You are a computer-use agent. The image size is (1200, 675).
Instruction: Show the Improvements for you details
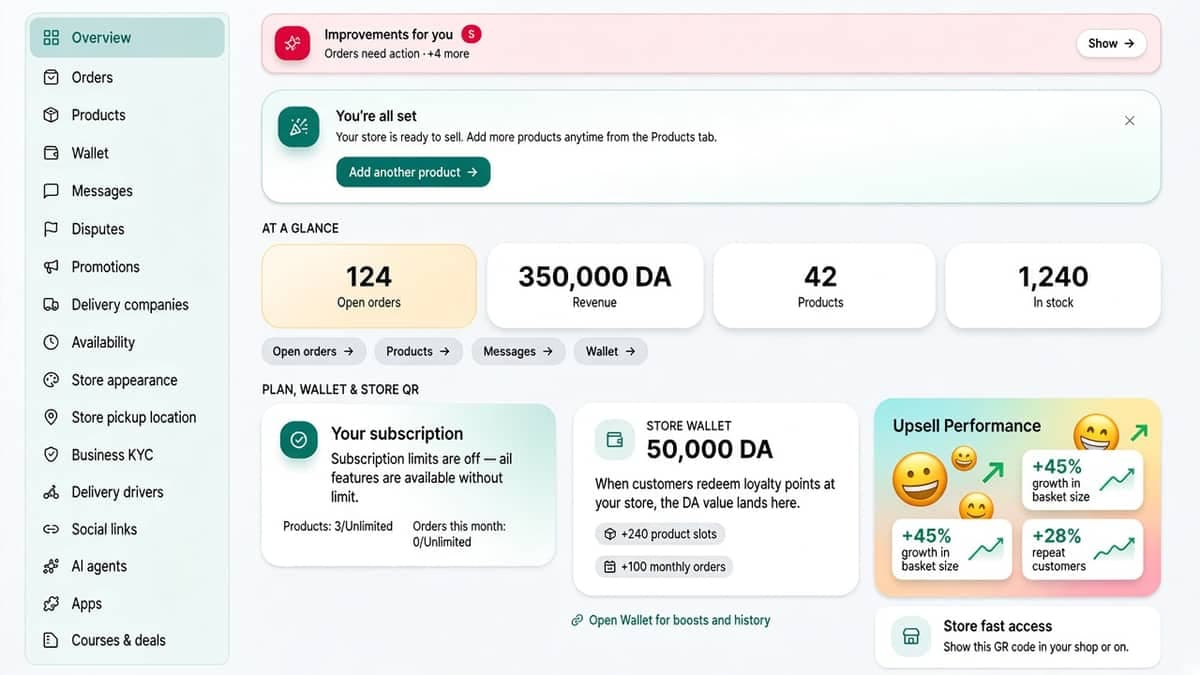point(1111,43)
